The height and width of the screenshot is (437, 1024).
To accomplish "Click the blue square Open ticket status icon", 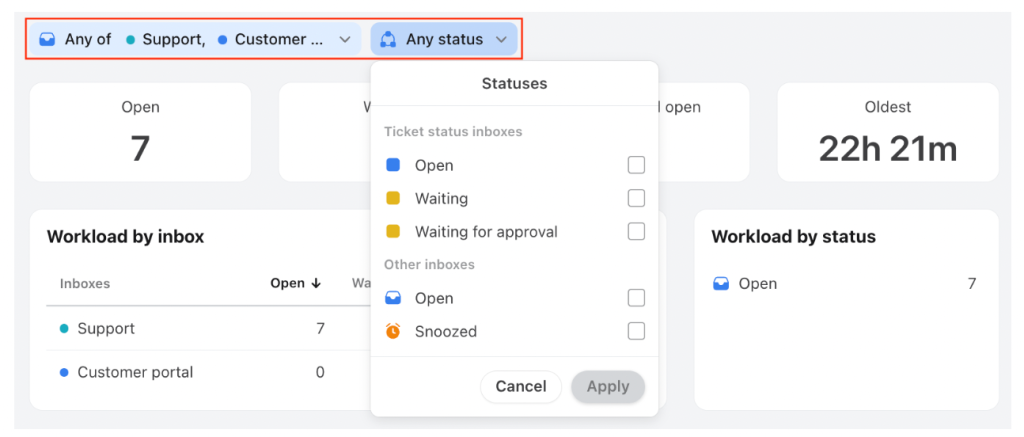I will 393,165.
